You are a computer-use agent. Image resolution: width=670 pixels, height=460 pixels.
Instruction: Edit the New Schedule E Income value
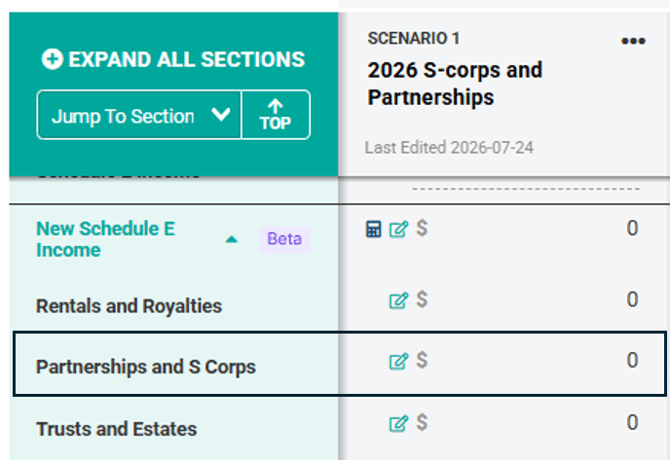tap(398, 229)
